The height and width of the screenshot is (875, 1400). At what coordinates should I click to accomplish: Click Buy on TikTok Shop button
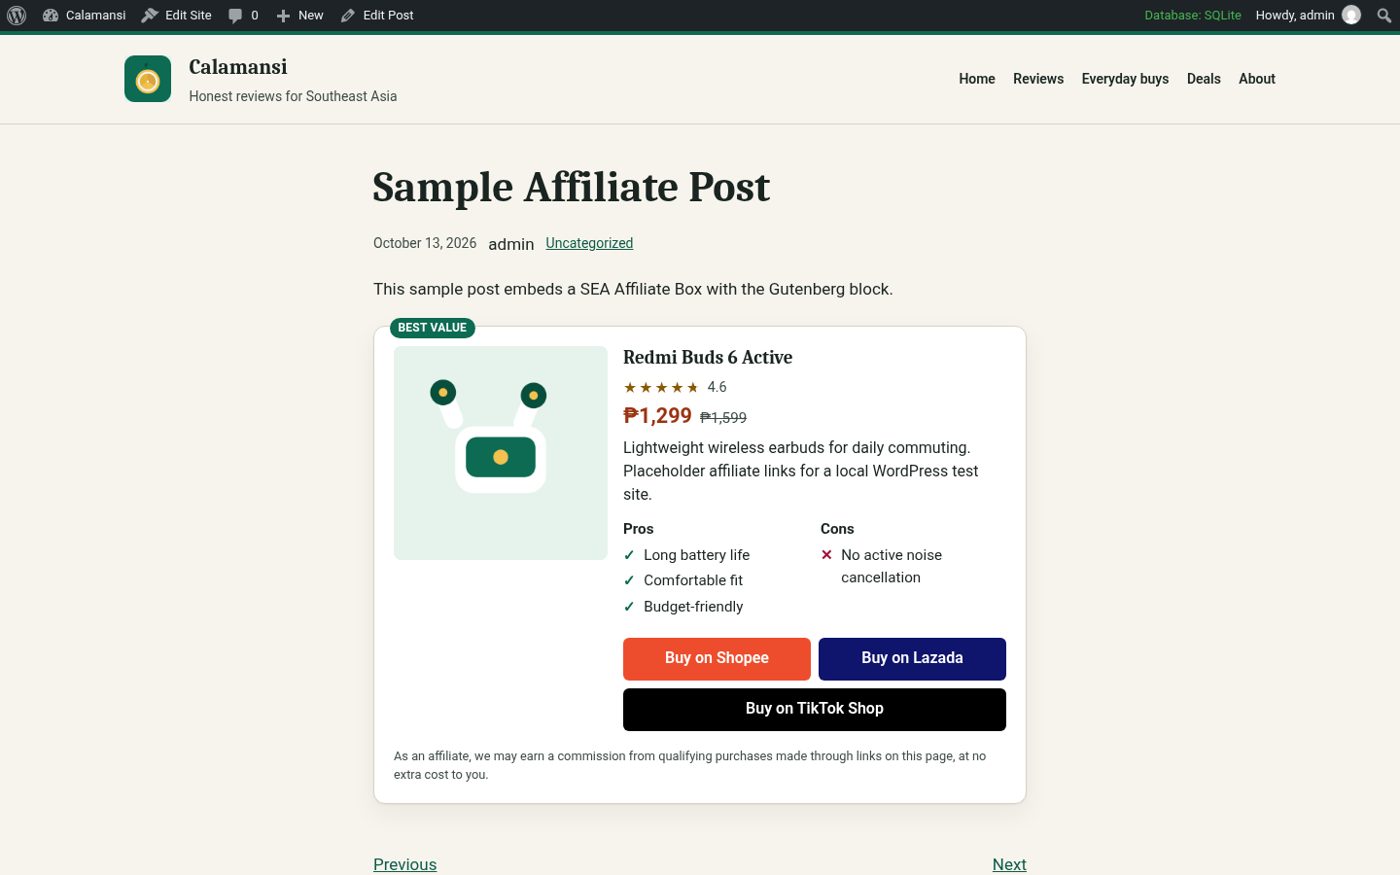tap(814, 709)
